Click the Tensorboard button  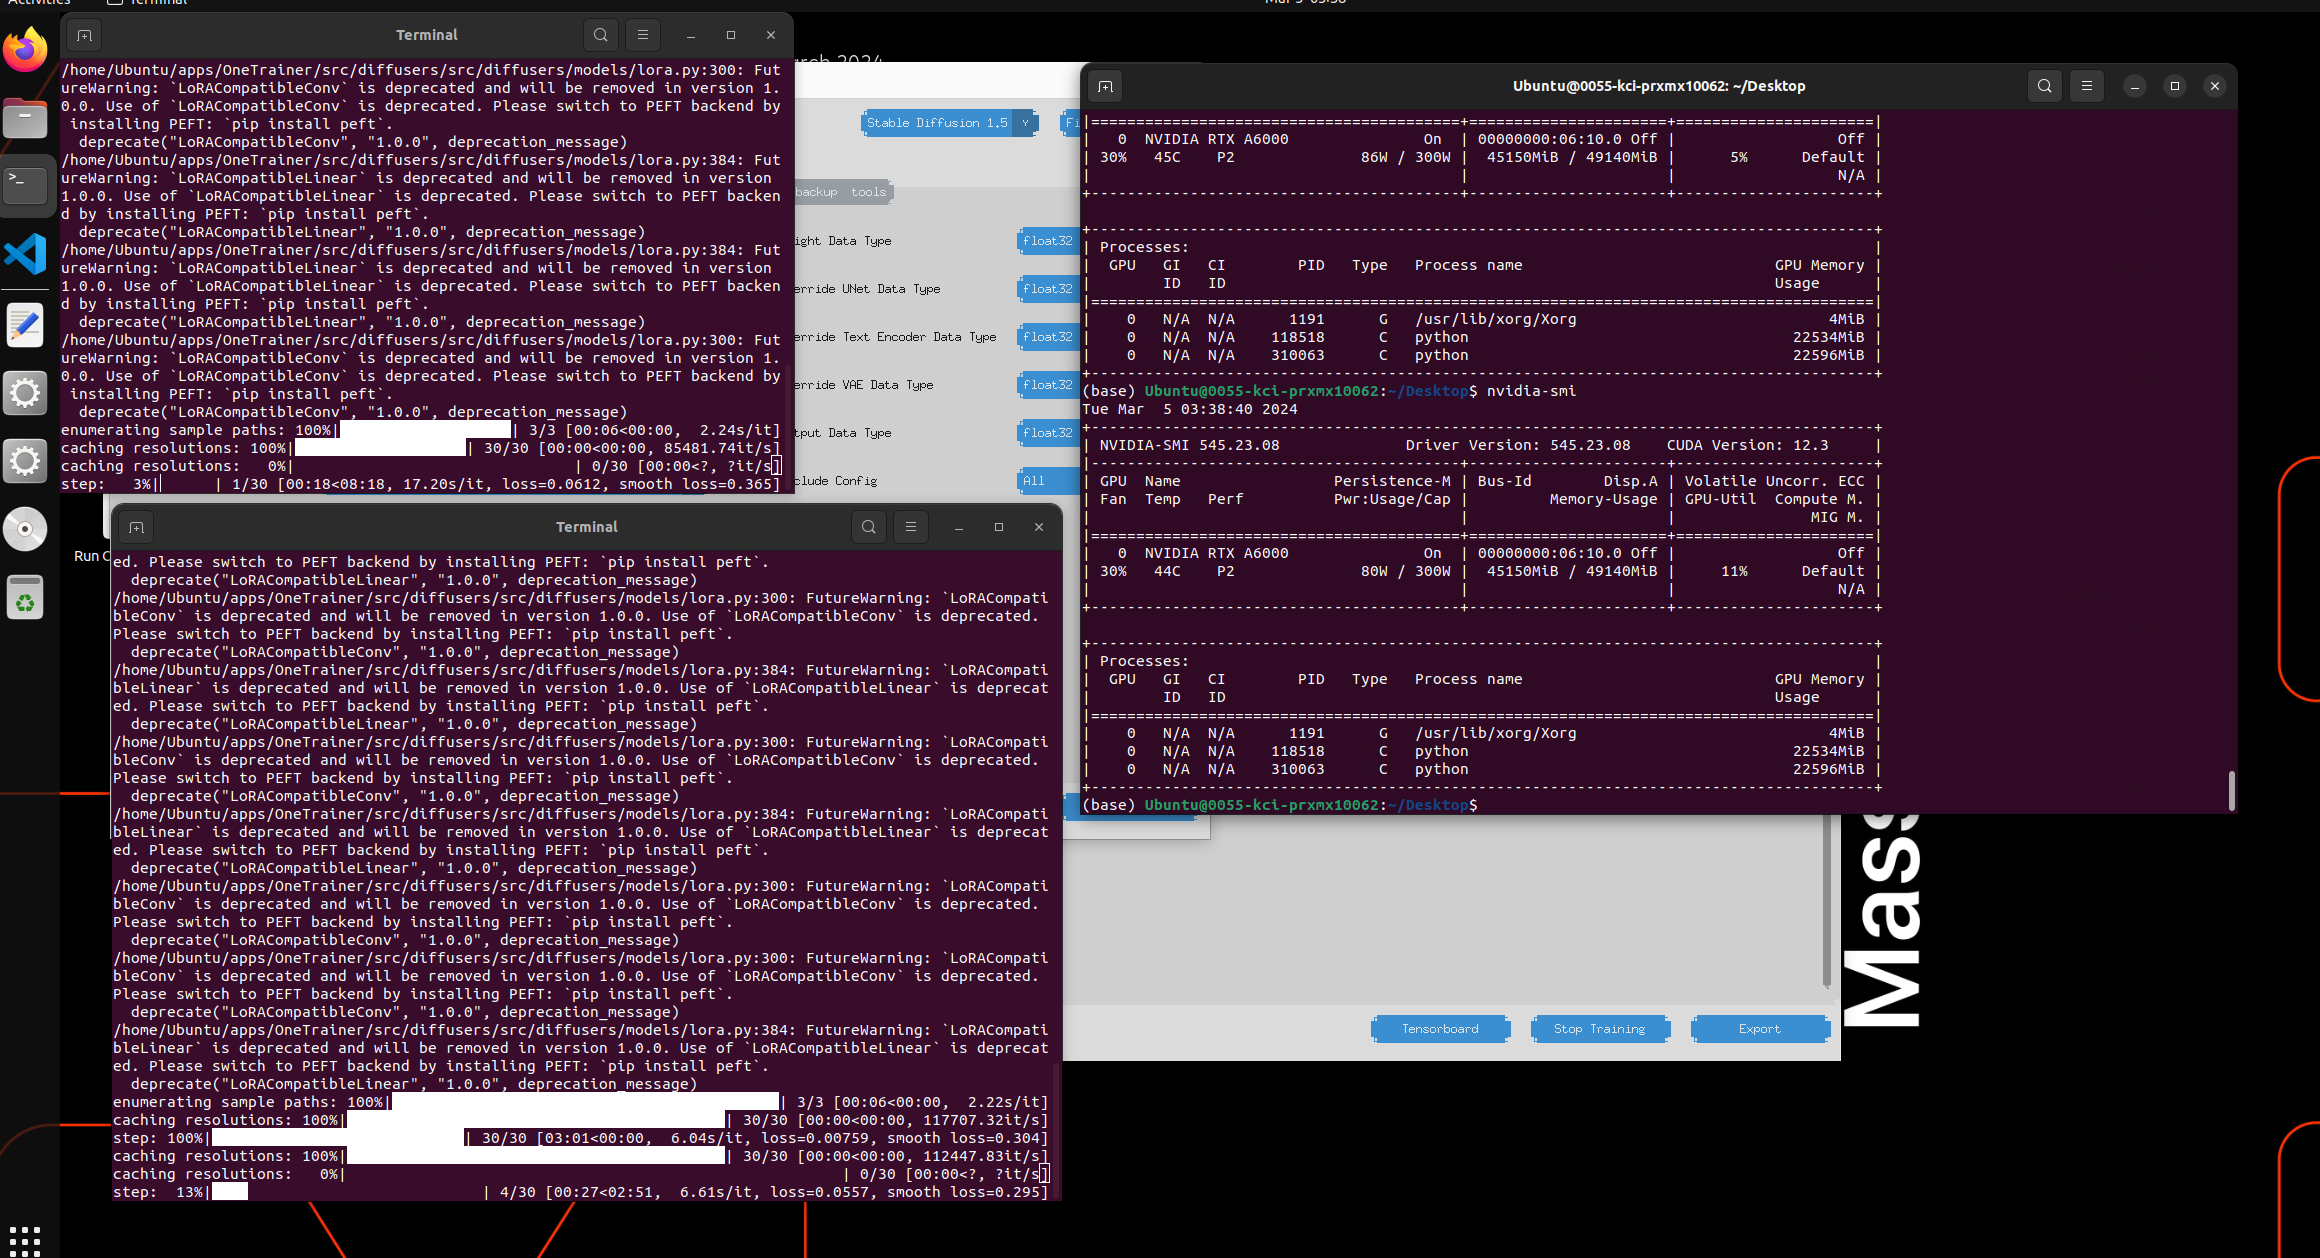point(1440,1029)
